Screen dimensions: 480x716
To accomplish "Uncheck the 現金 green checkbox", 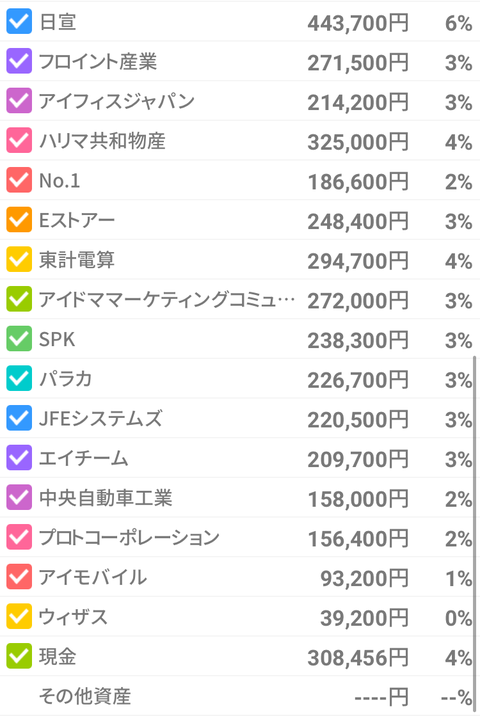I will (19, 656).
